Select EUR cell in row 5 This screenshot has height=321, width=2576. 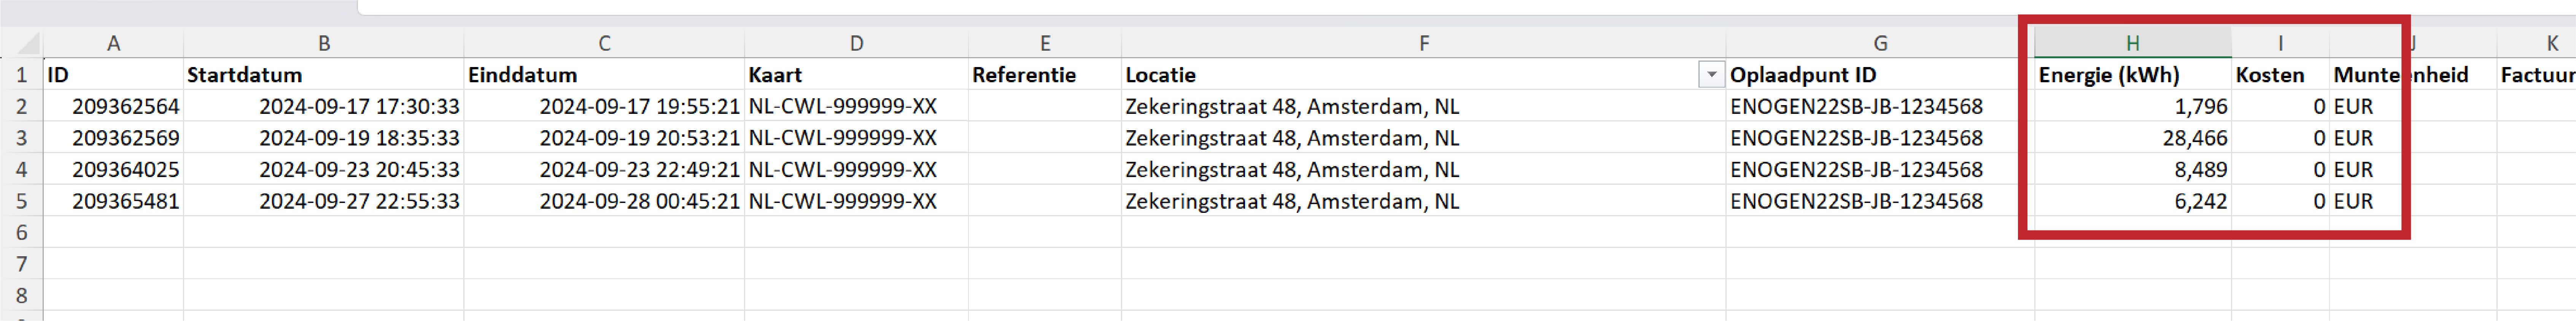pos(2365,201)
